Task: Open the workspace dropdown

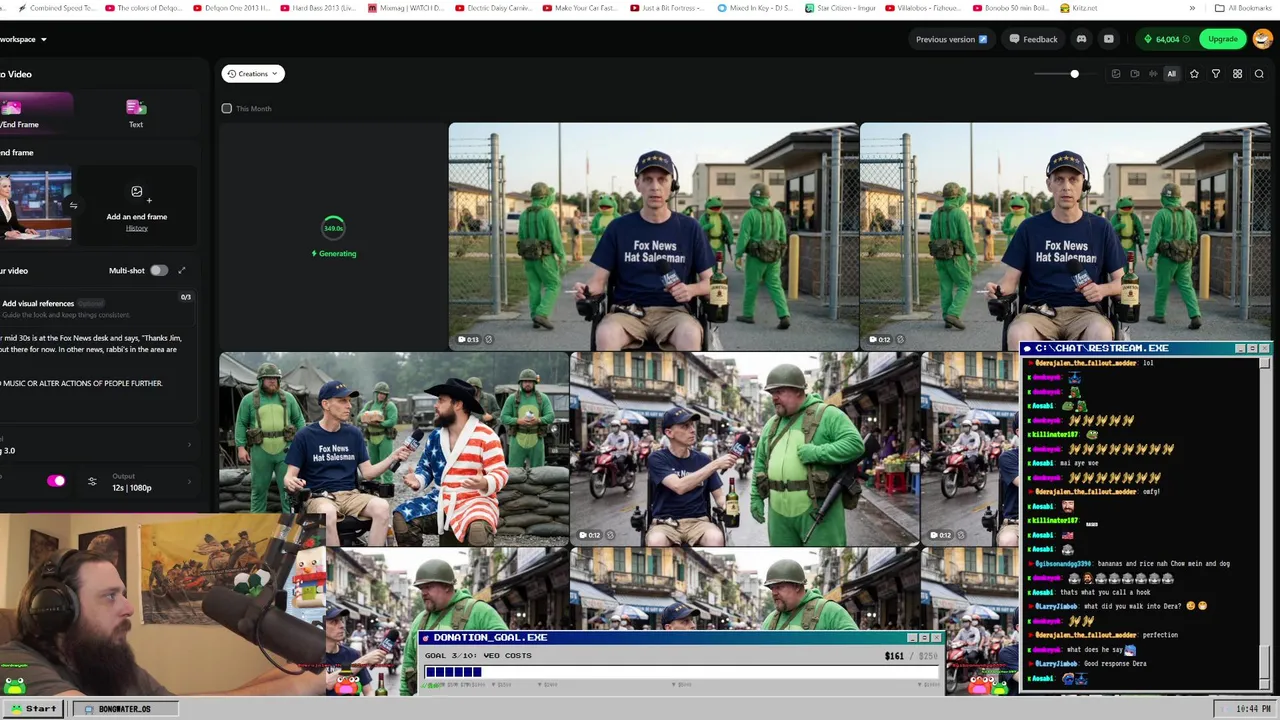Action: coord(24,39)
